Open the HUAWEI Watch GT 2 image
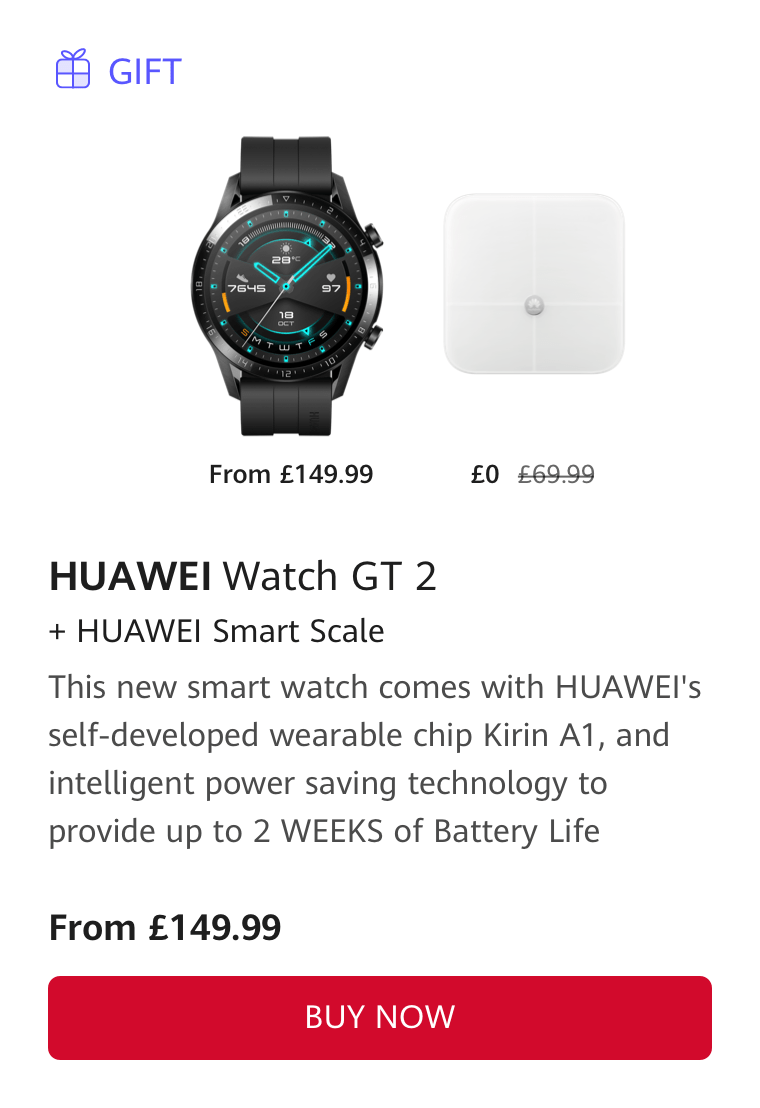The height and width of the screenshot is (1108, 760). (x=287, y=285)
